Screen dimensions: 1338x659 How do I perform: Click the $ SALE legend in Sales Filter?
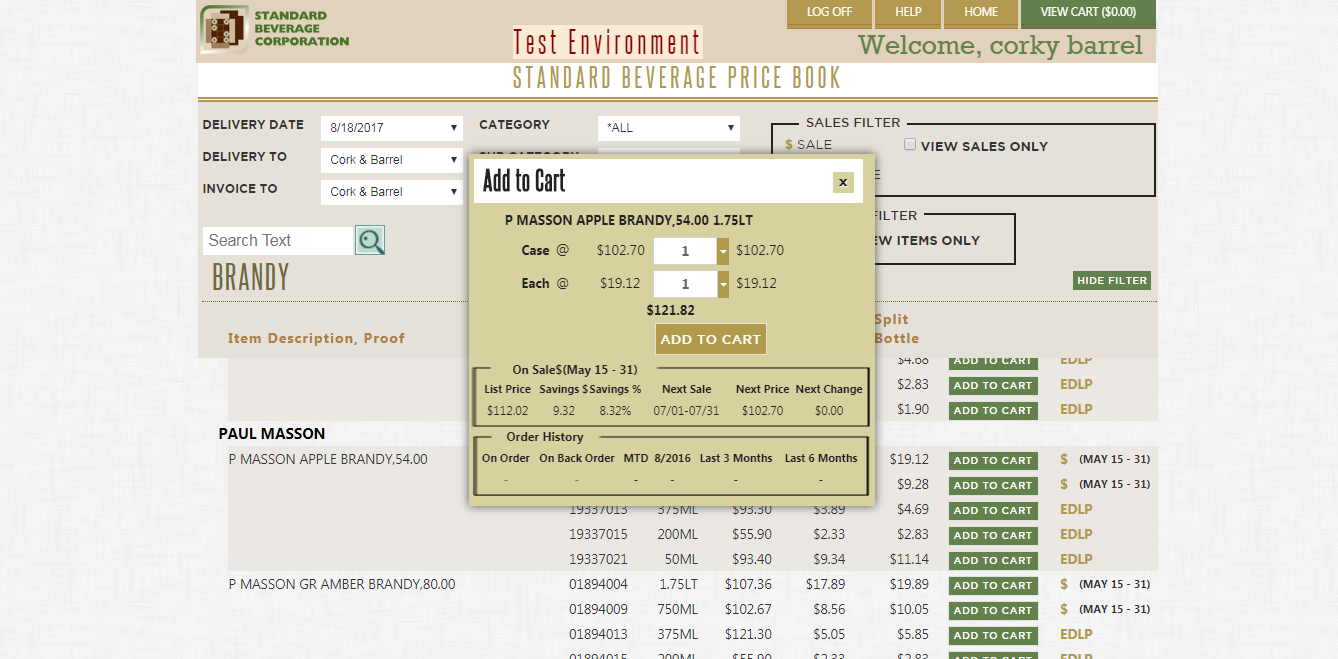[808, 145]
